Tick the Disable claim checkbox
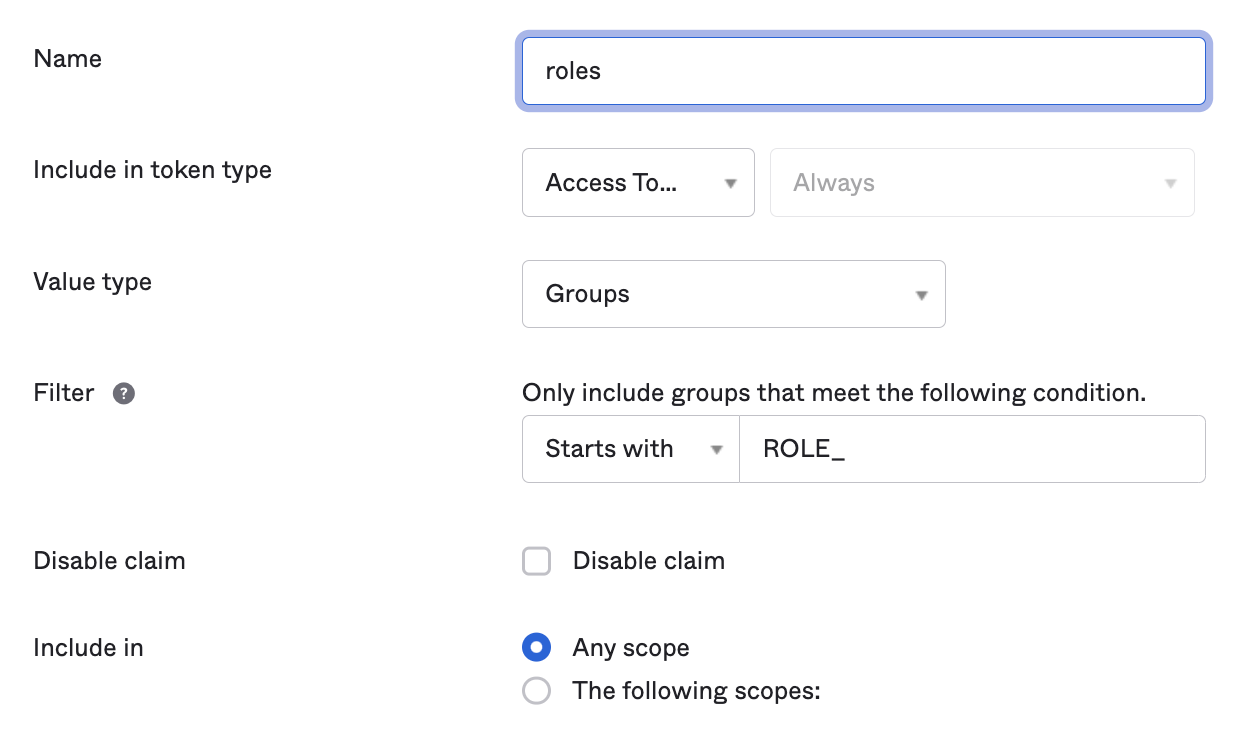The width and height of the screenshot is (1250, 748). coord(537,561)
